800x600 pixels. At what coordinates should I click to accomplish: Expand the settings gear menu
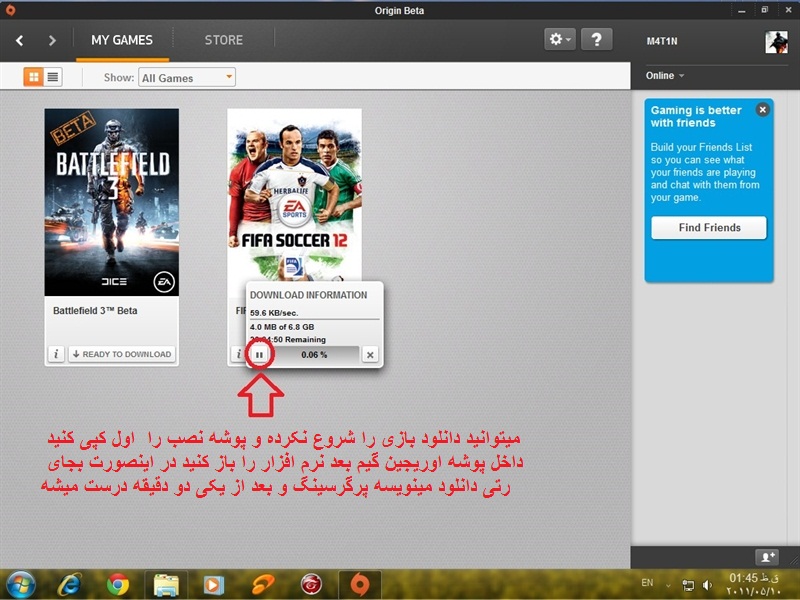[560, 40]
